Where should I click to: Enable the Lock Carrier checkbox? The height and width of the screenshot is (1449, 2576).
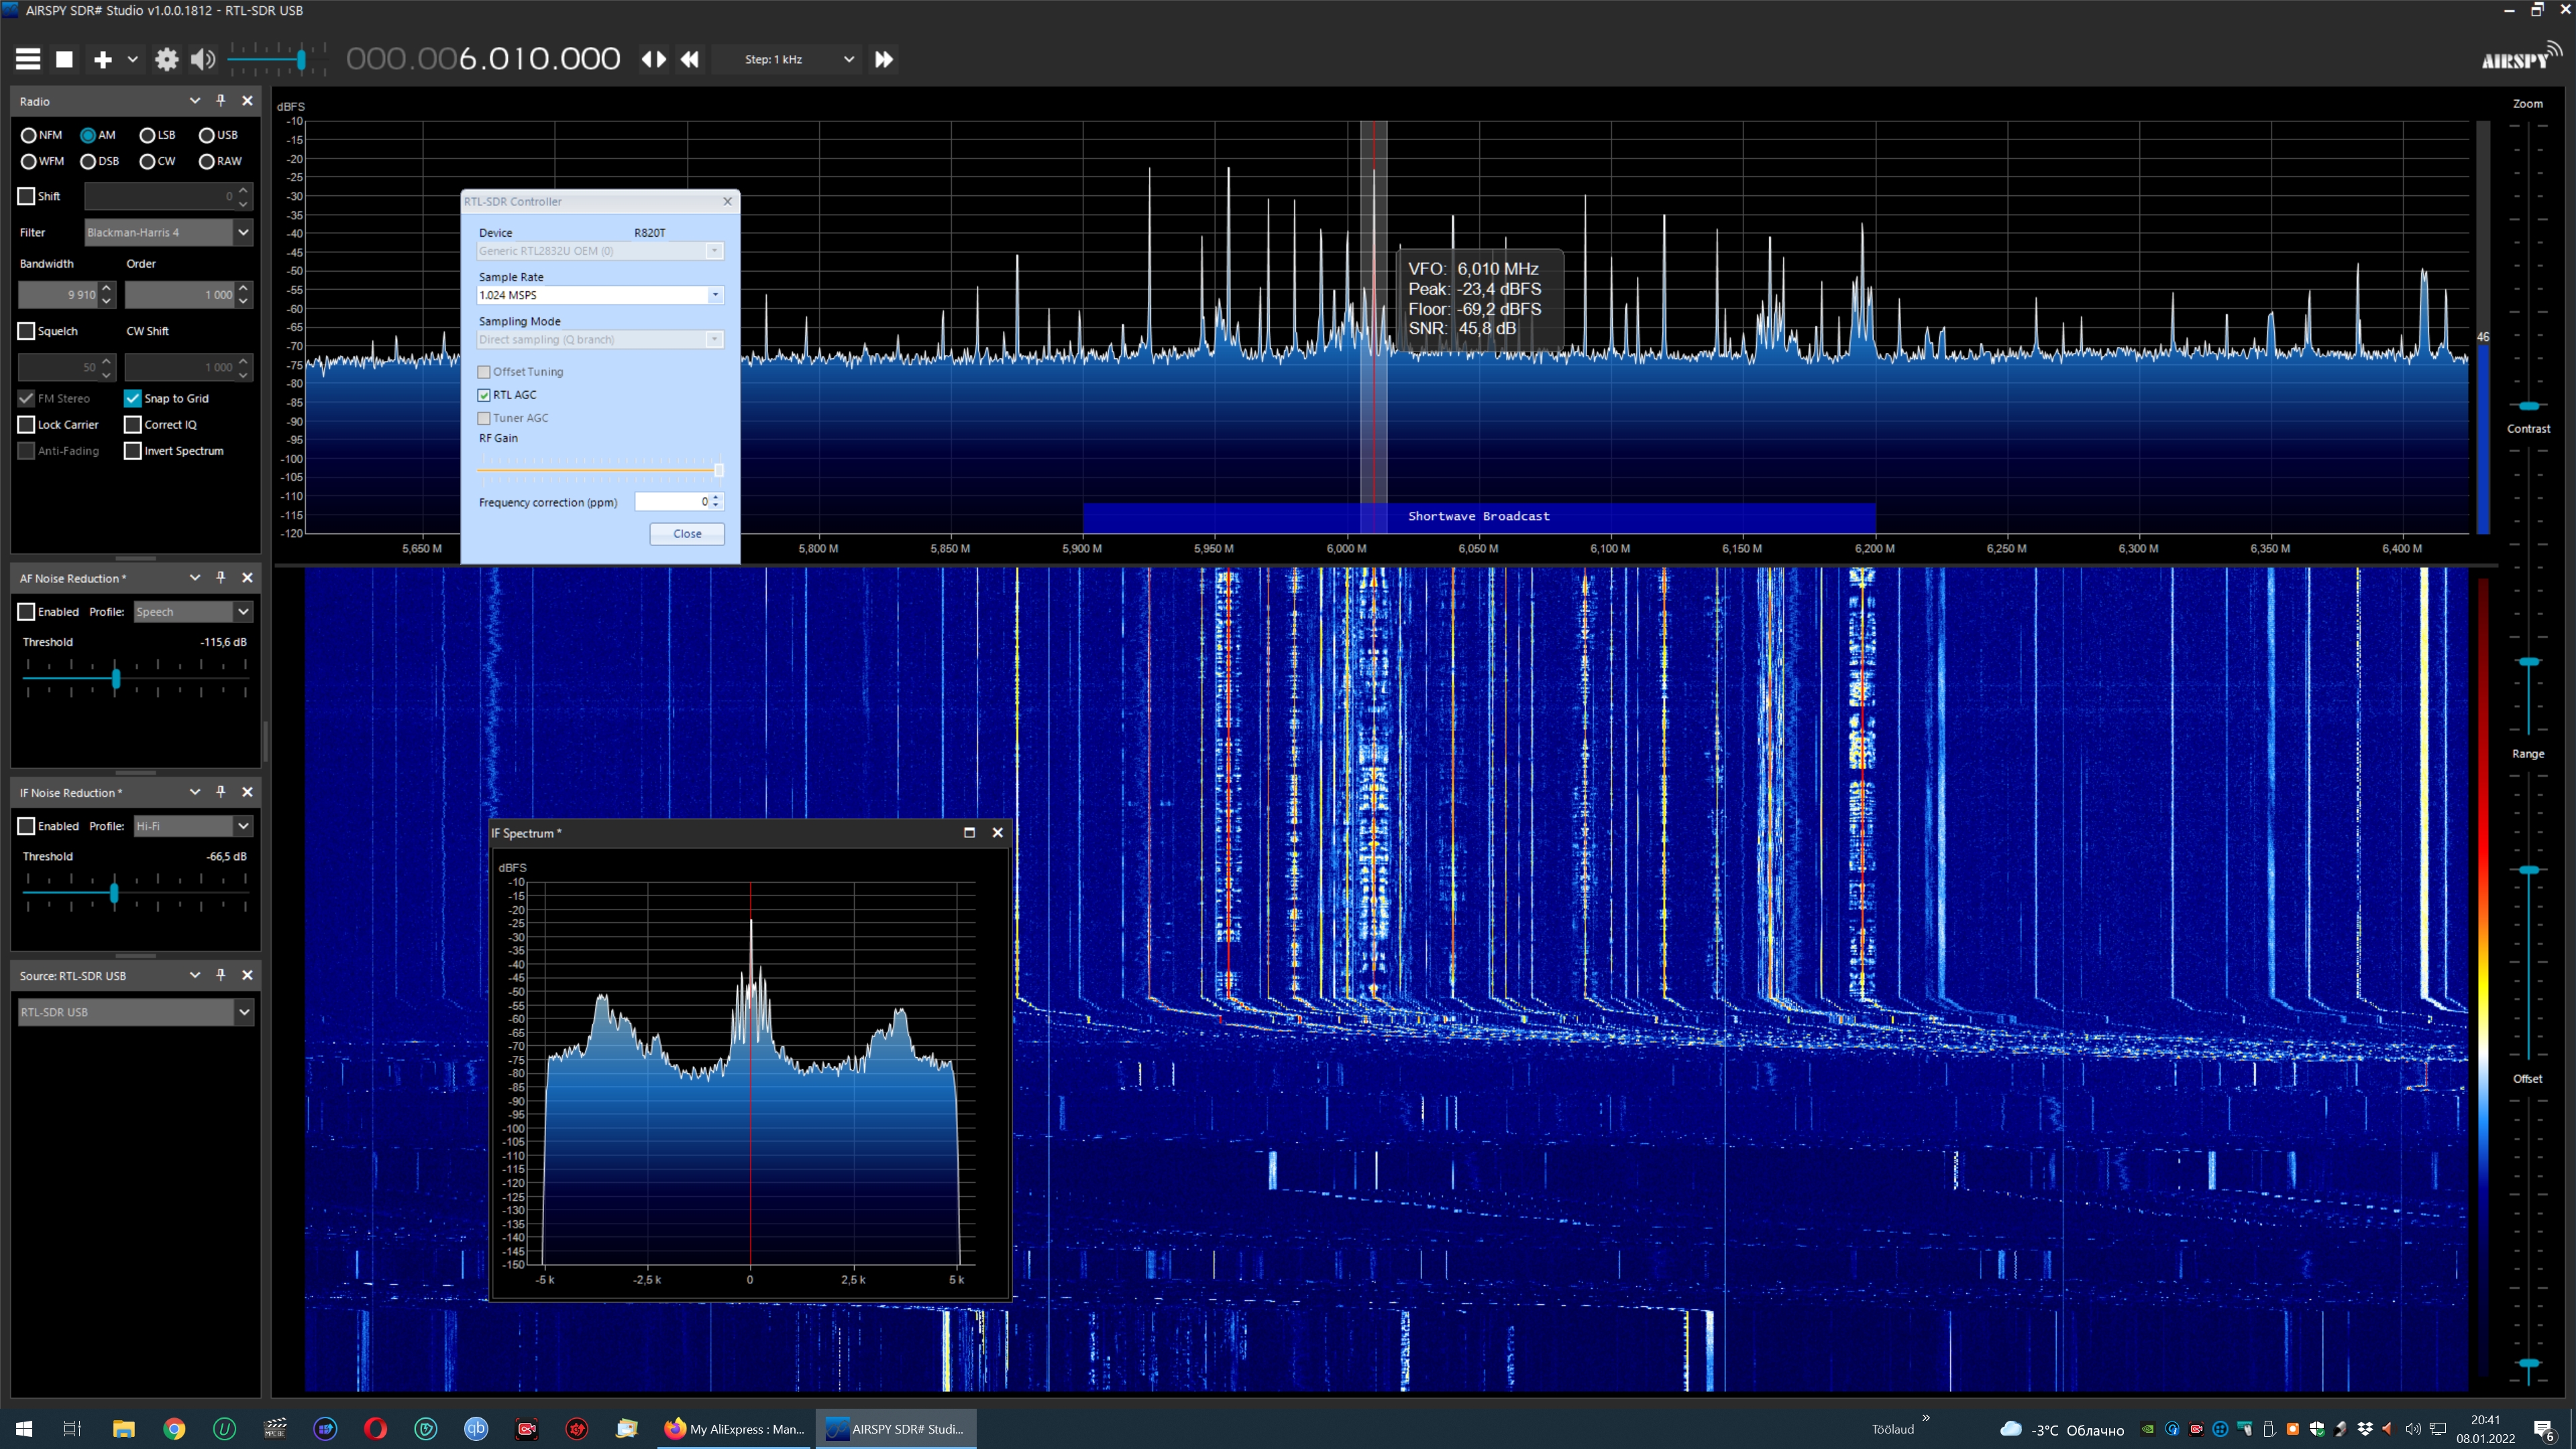tap(26, 424)
